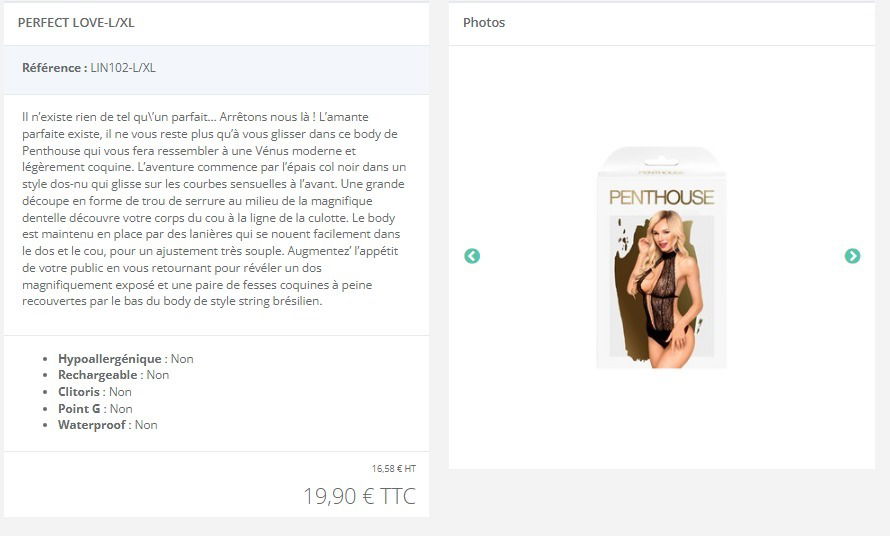Screen dimensions: 890x536
Task: Click the Clitoris attribute line
Action: coord(95,392)
